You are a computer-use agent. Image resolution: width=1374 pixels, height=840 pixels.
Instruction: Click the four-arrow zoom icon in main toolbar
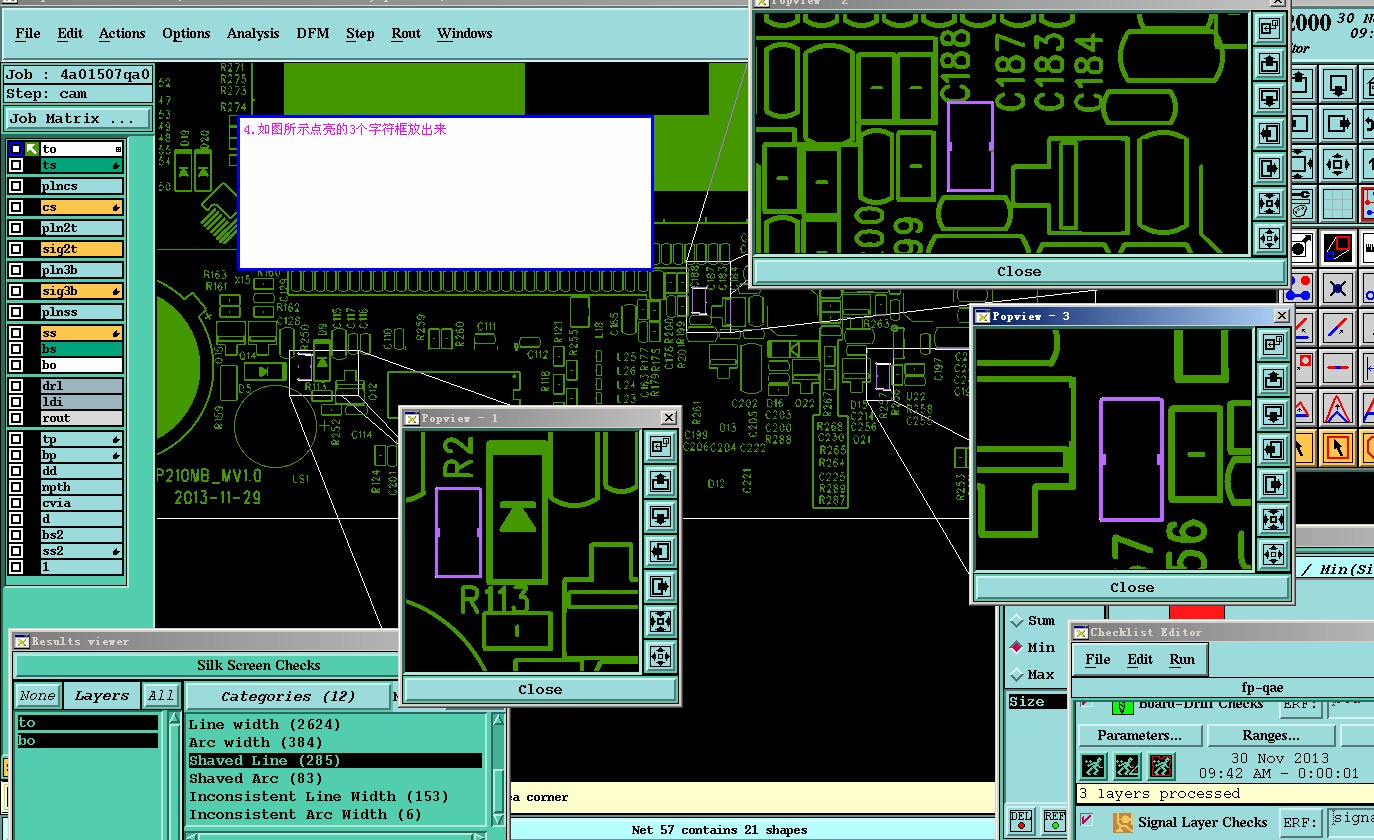click(1338, 163)
